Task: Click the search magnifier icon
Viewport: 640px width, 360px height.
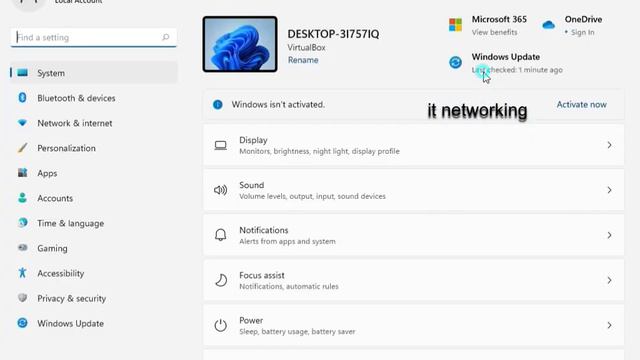Action: [165, 37]
